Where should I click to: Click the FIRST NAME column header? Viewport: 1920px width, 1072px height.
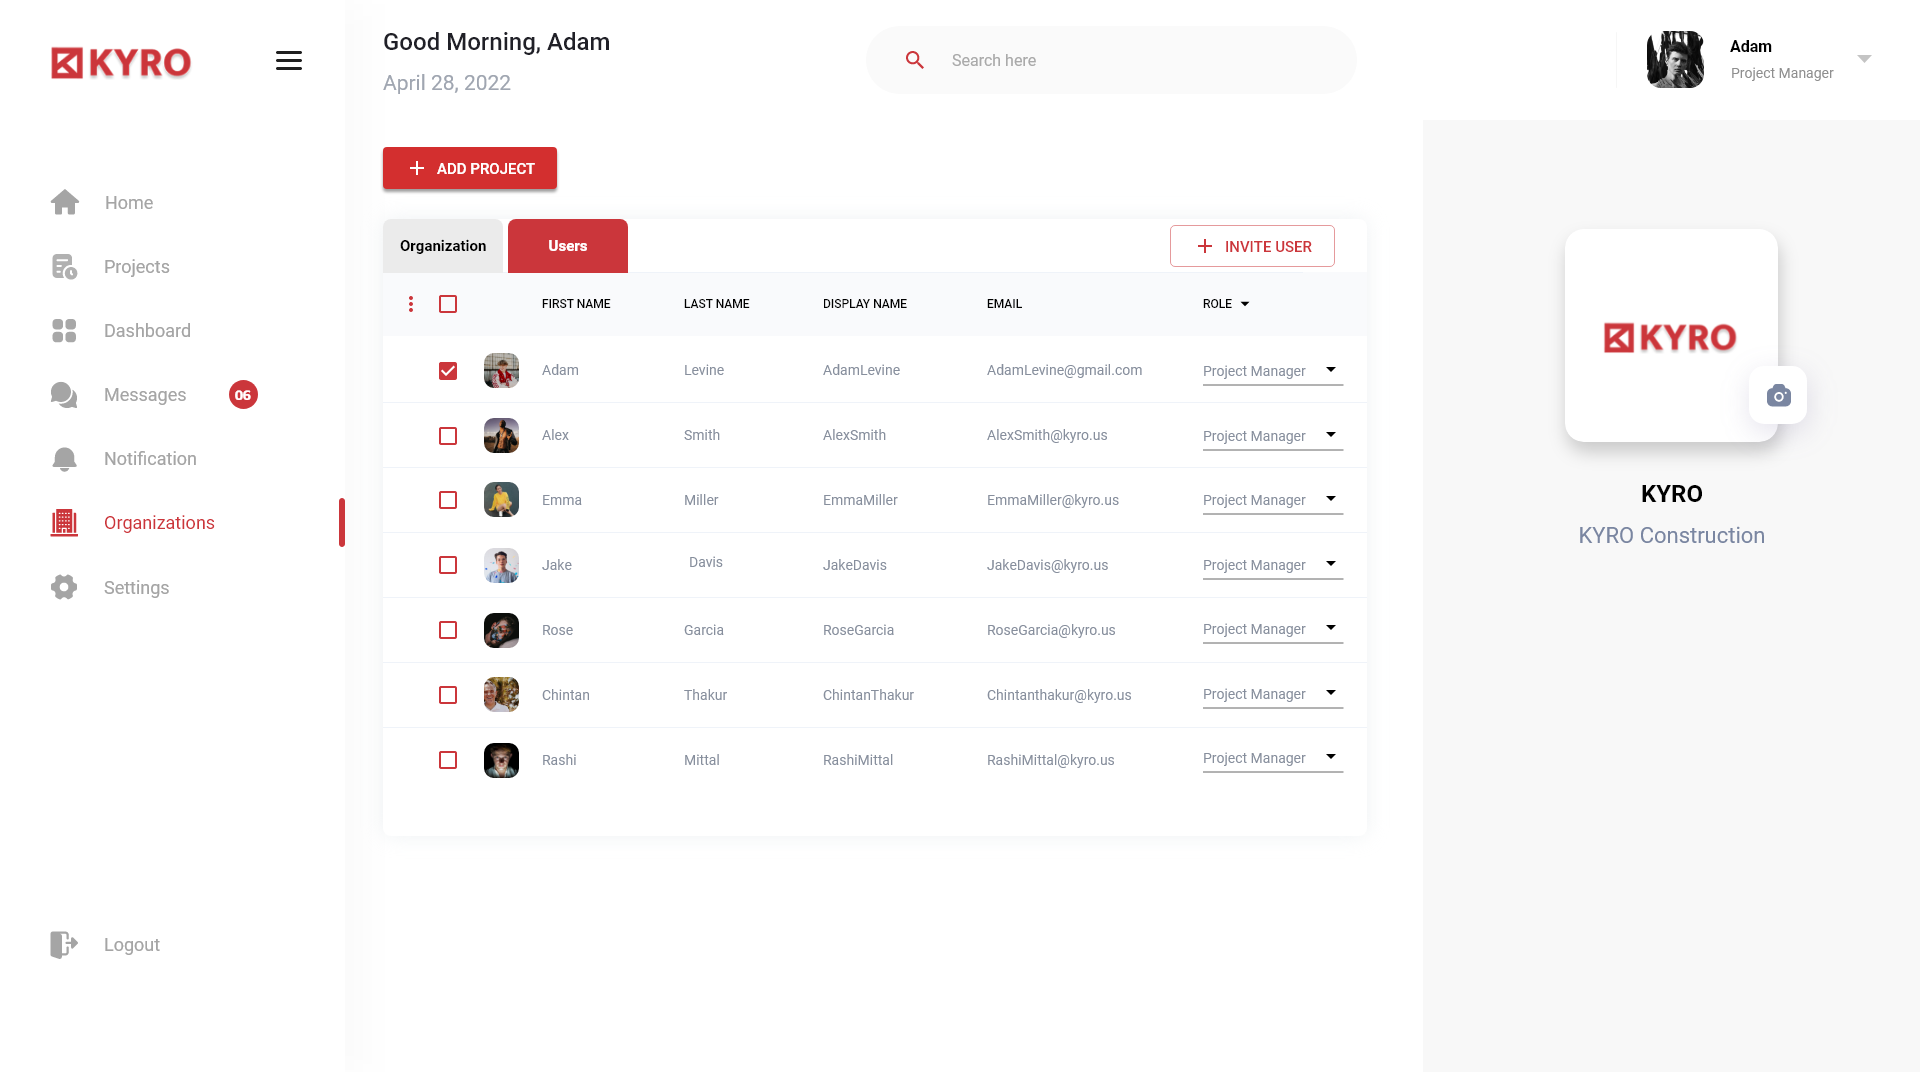pyautogui.click(x=576, y=304)
